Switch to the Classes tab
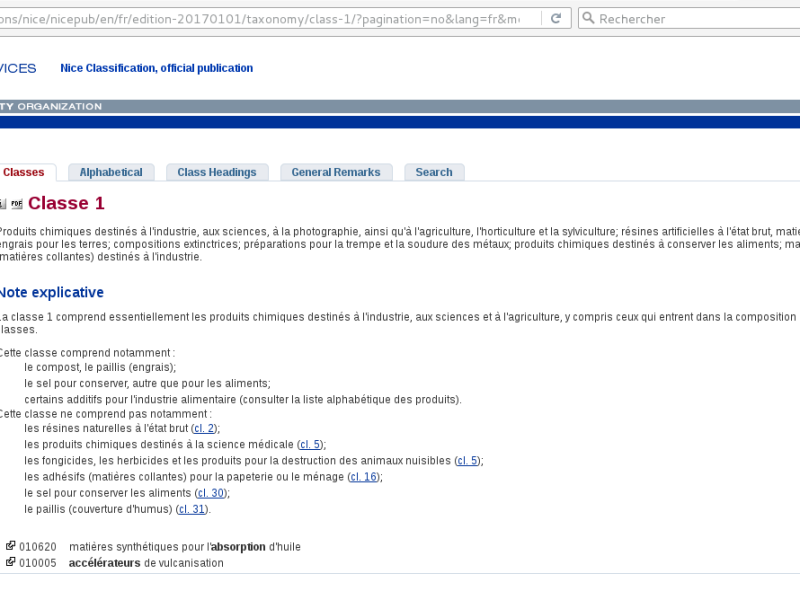The height and width of the screenshot is (600, 800). [x=23, y=172]
